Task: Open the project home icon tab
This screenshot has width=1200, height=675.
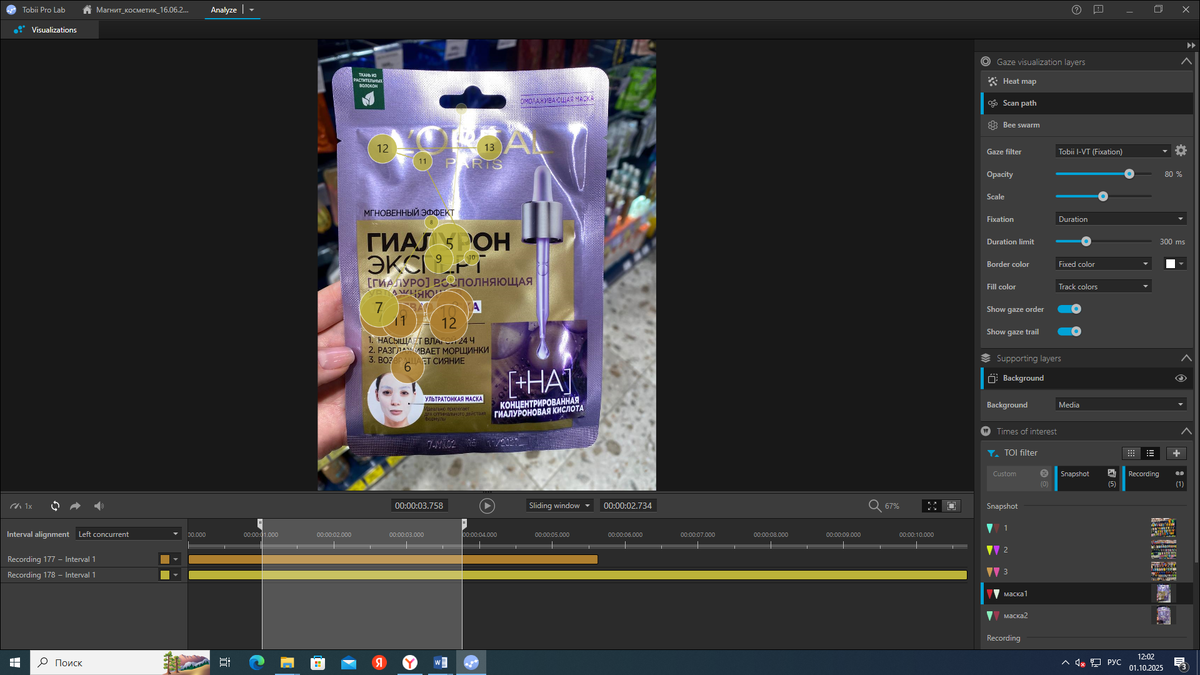Action: (x=89, y=9)
